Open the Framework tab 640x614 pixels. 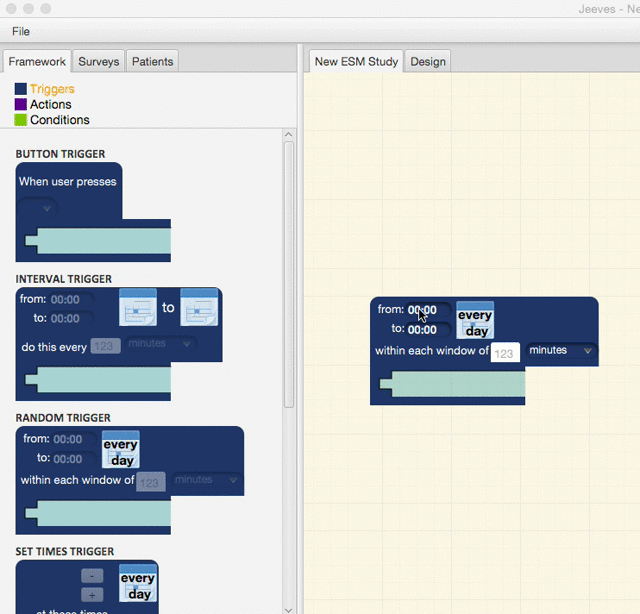(37, 62)
